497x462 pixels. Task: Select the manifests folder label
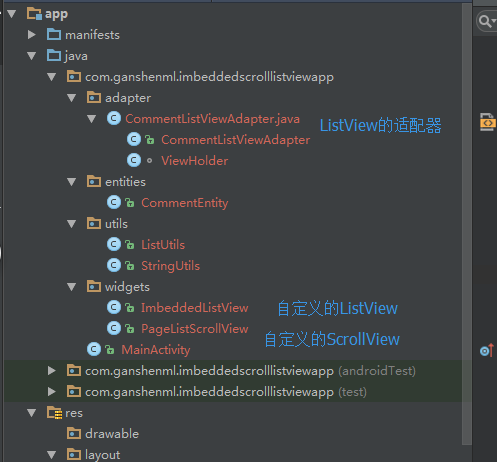click(x=92, y=35)
